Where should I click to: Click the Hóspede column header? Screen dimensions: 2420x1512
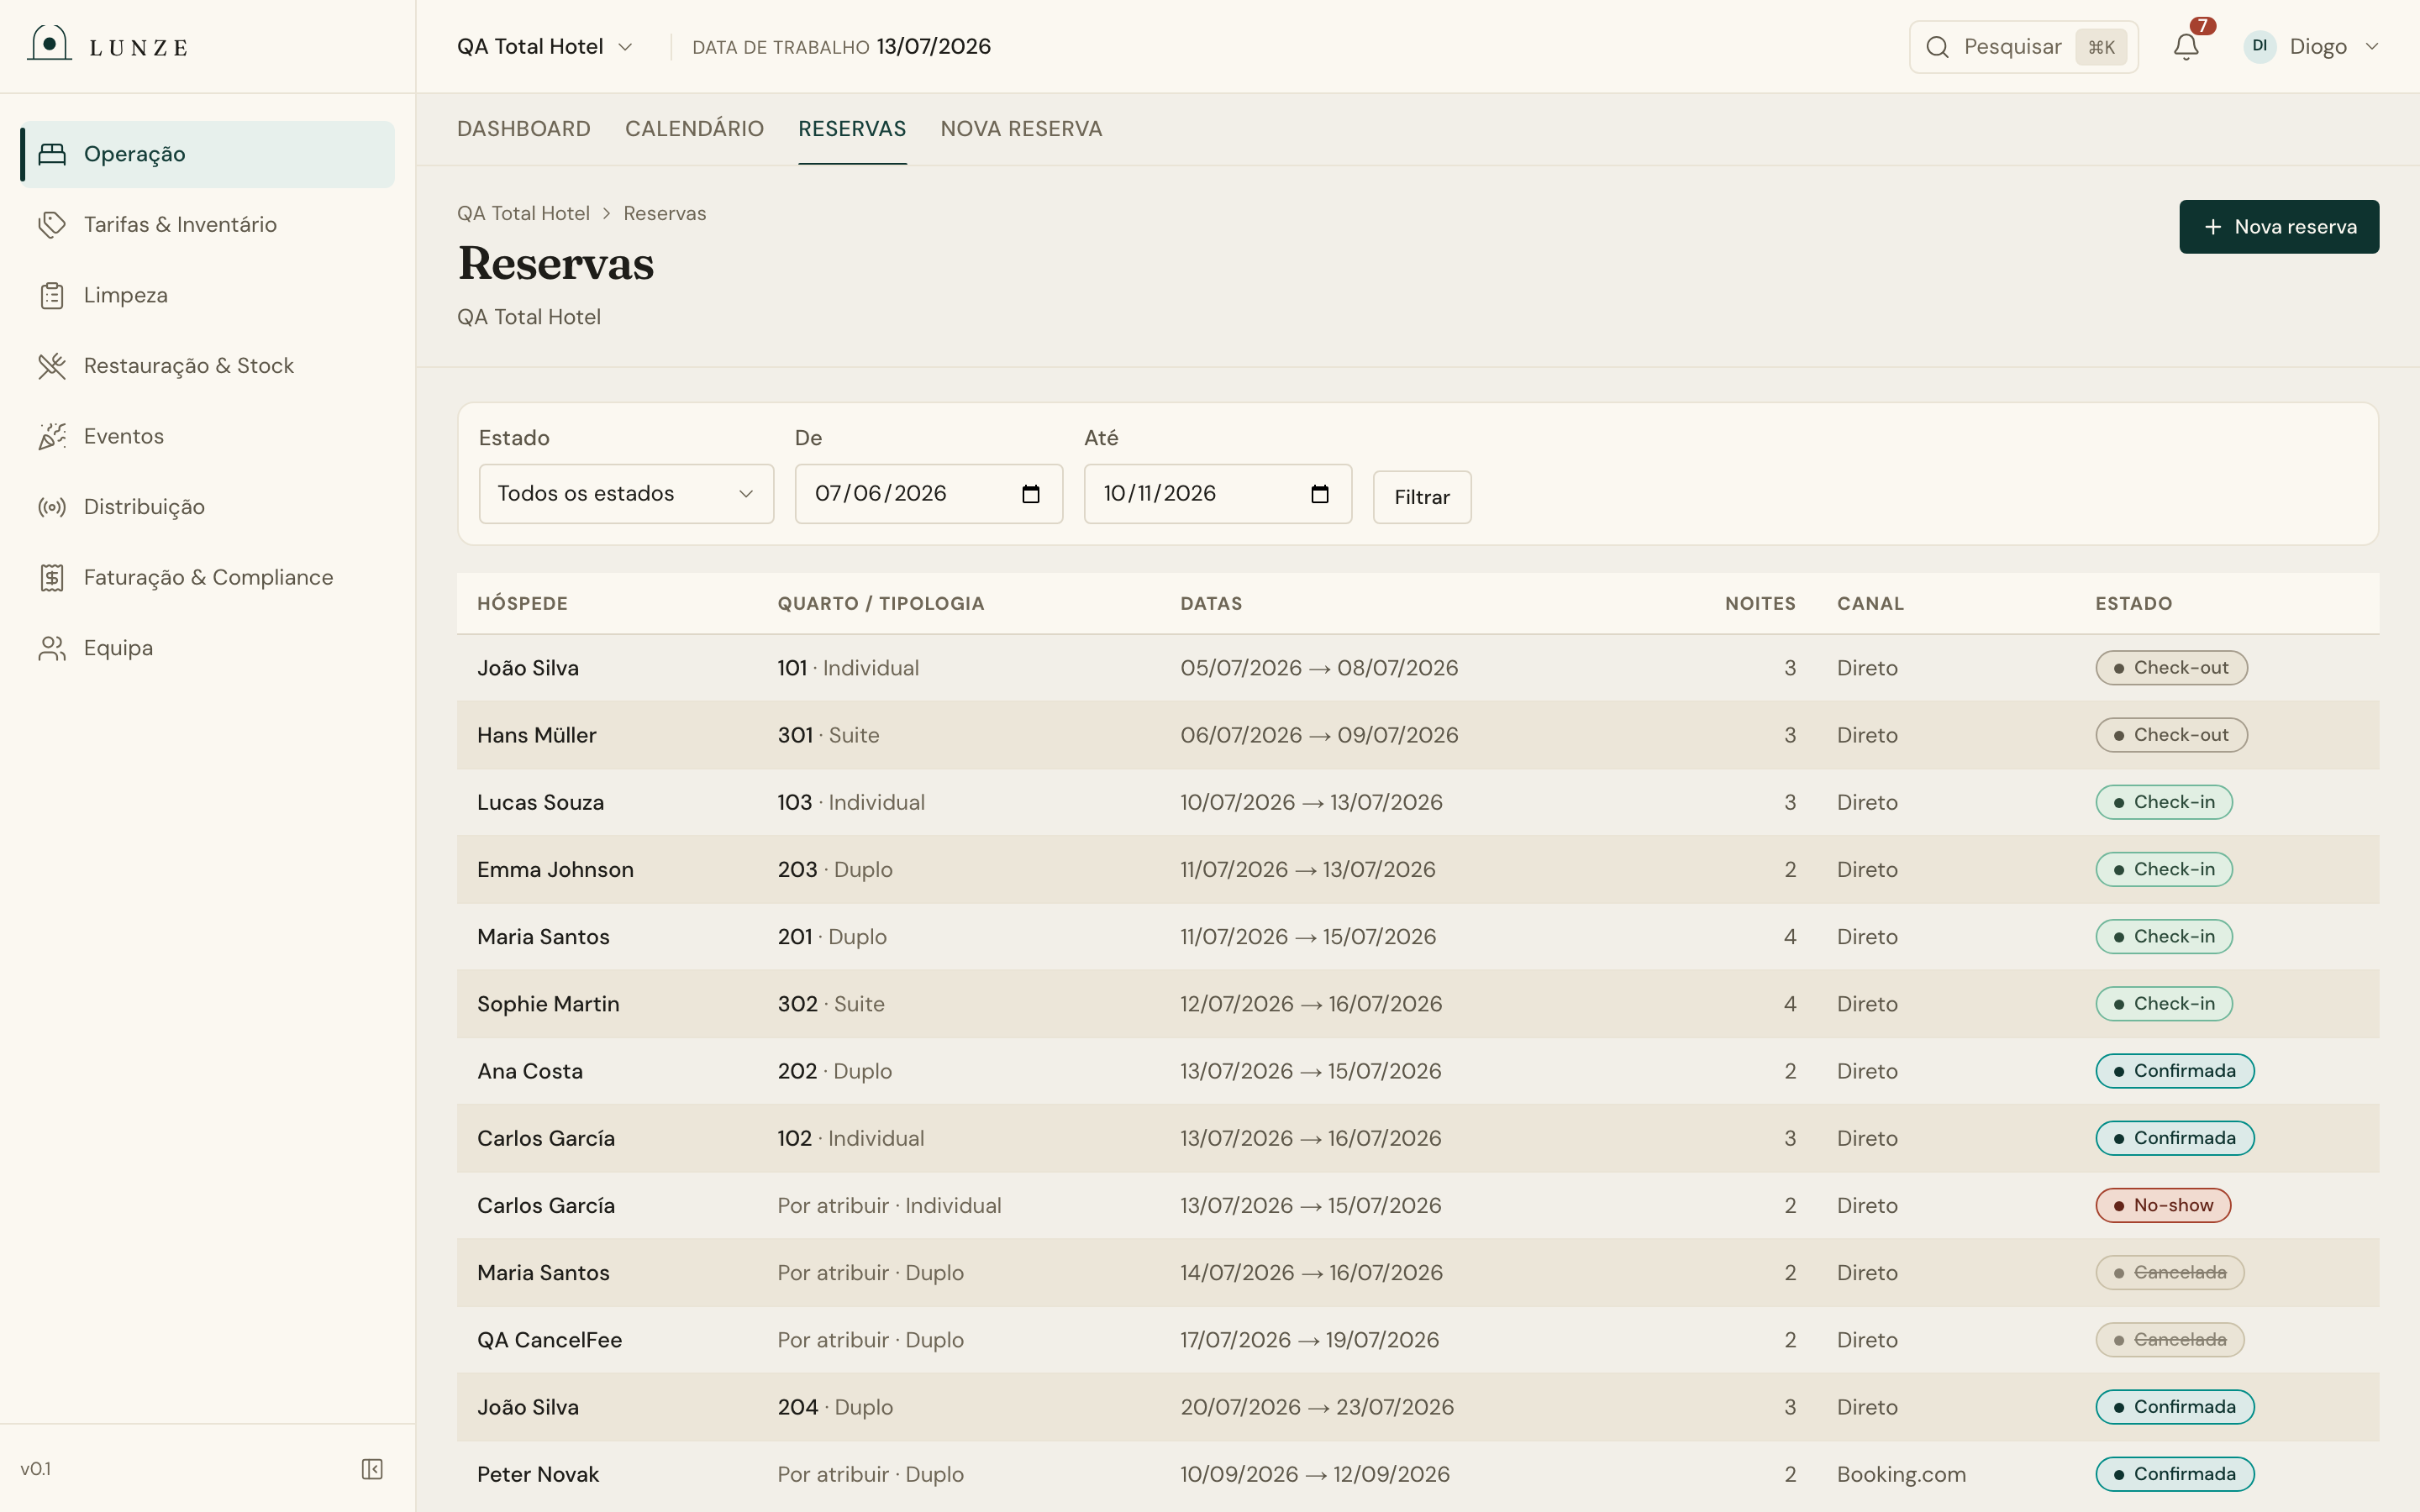[x=522, y=603]
